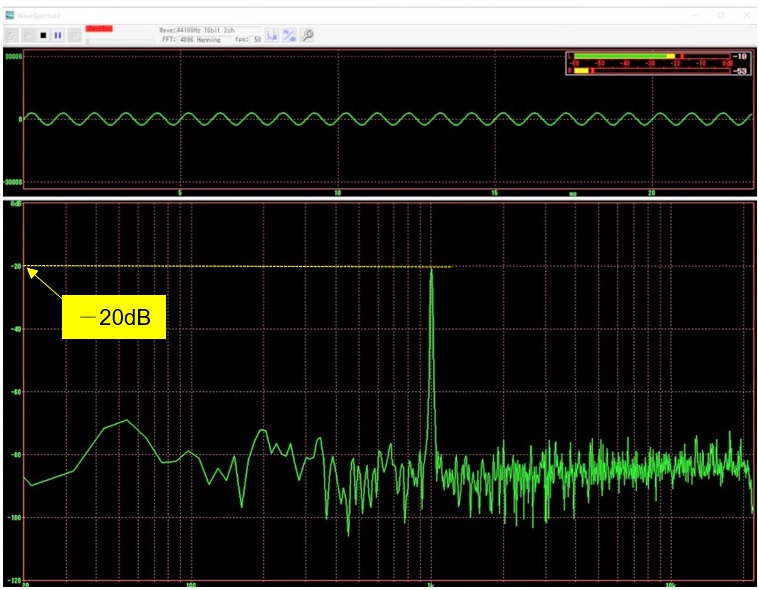This screenshot has width=759, height=590.
Task: Click the -53 peak readout of R meter
Action: (740, 71)
